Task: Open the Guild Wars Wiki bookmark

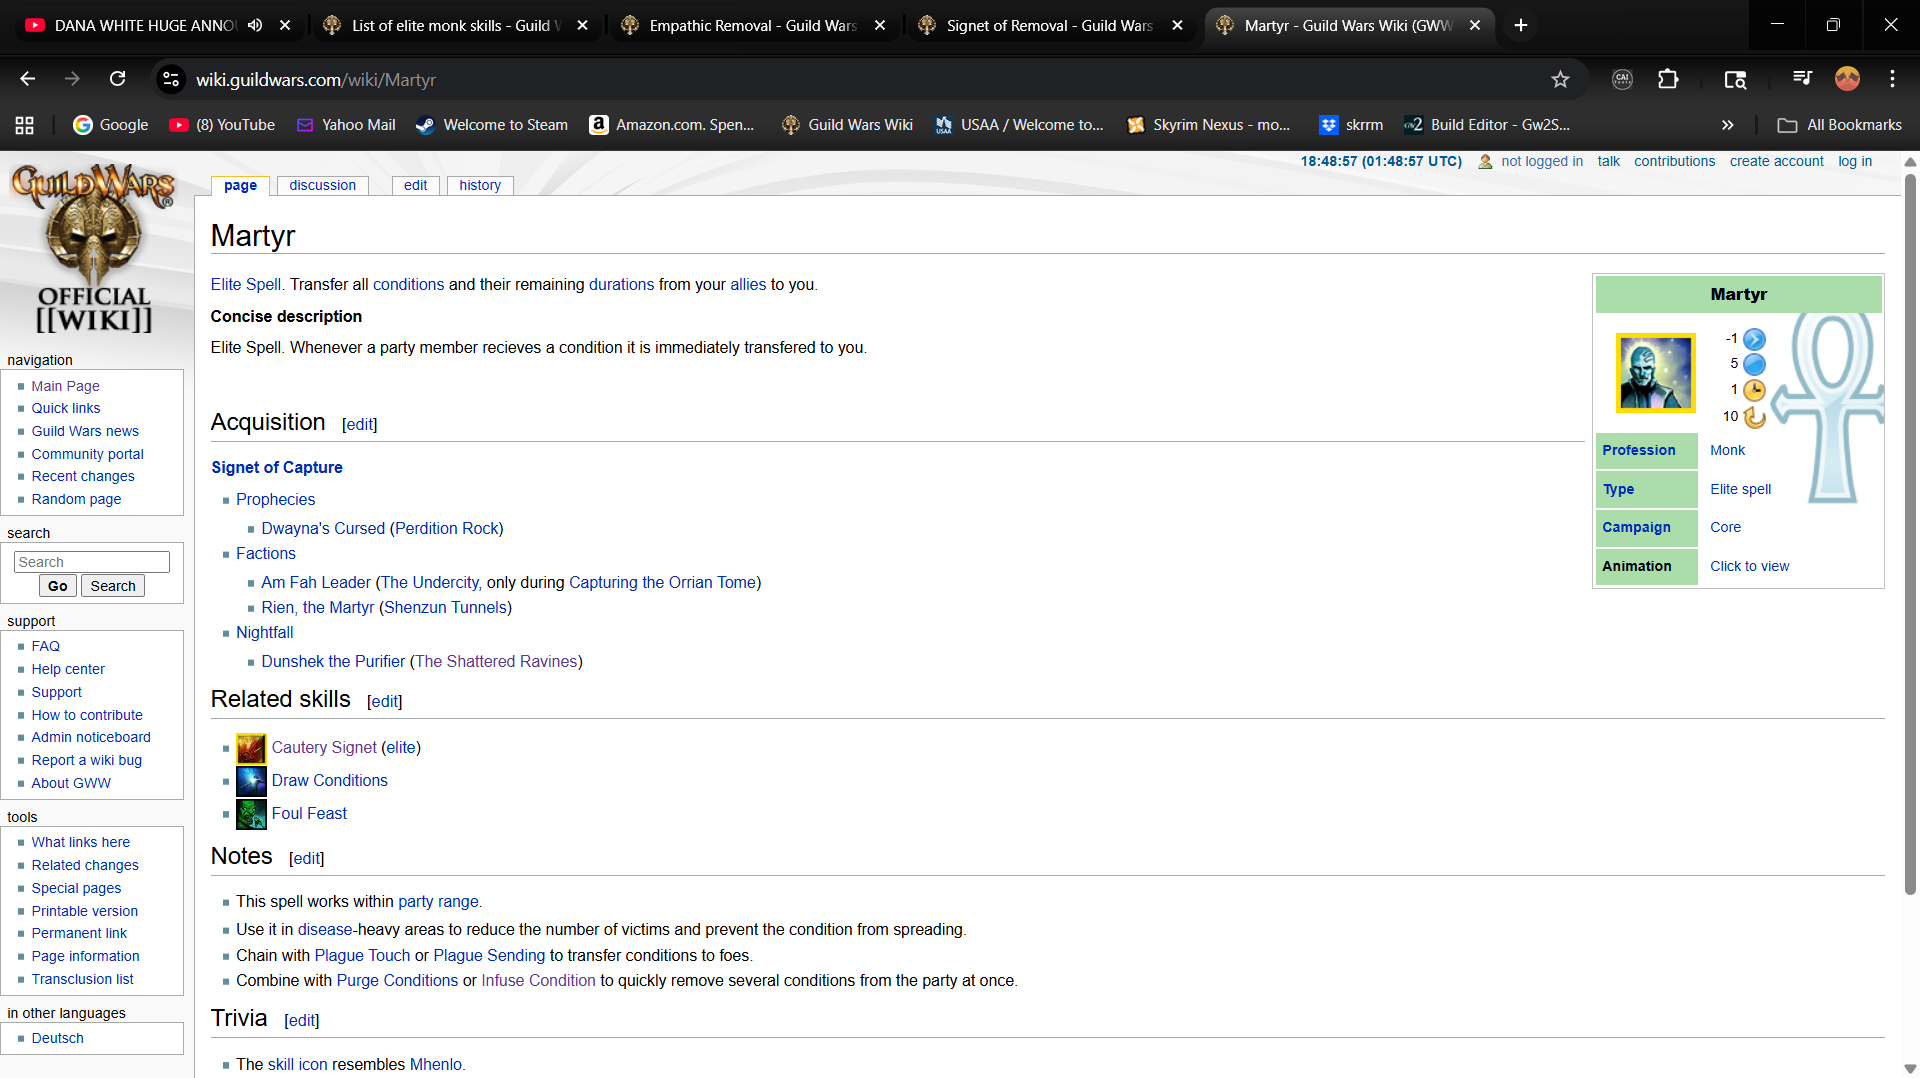Action: [847, 125]
